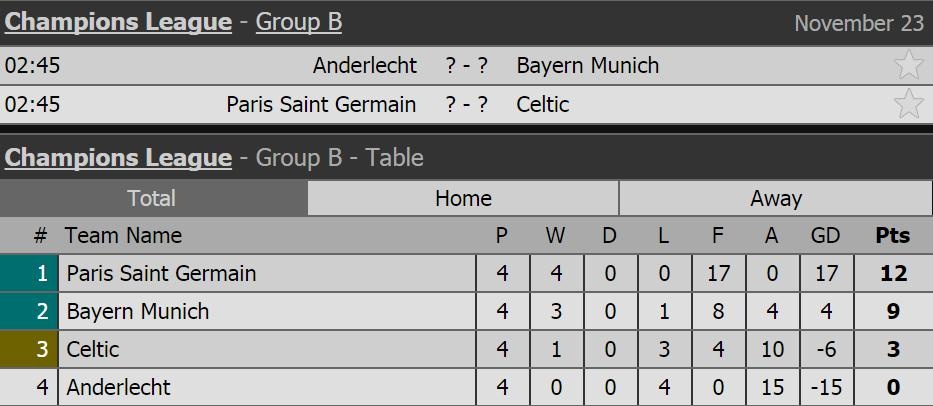Click the ? - ? score of the Anderlecht match
The width and height of the screenshot is (933, 406).
pyautogui.click(x=467, y=66)
